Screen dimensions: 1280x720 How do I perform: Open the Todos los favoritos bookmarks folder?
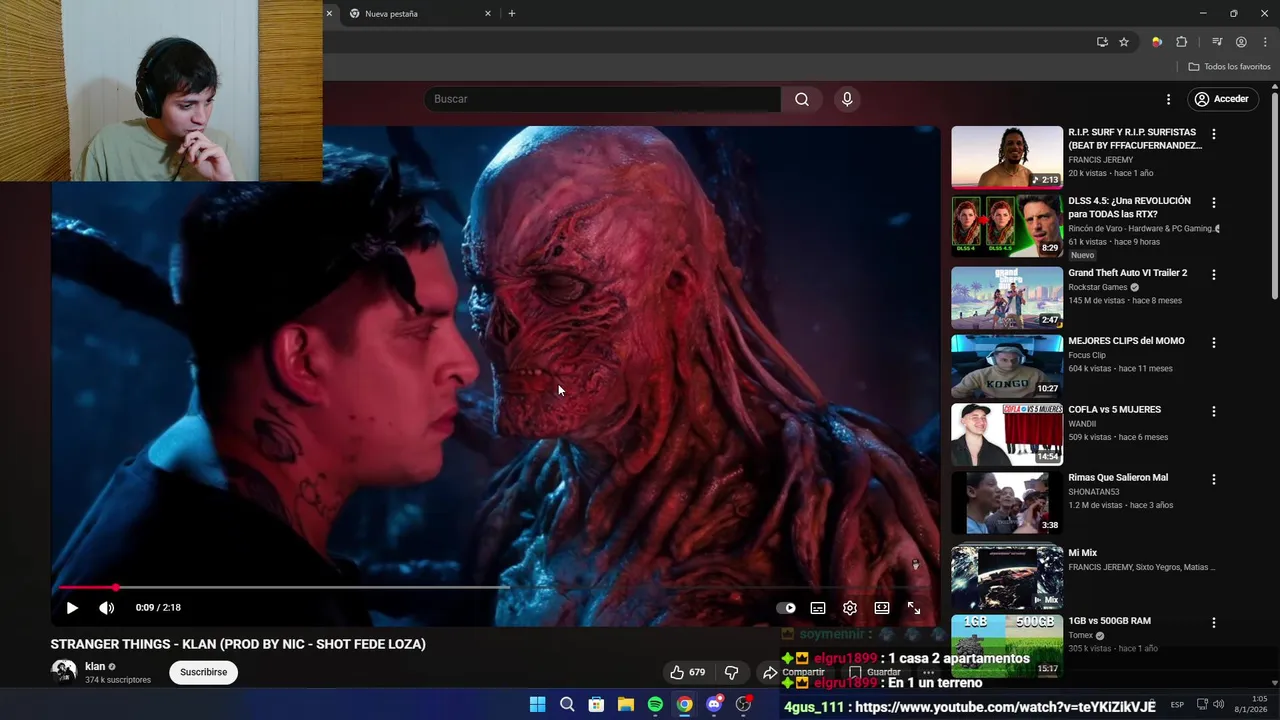pyautogui.click(x=1229, y=67)
